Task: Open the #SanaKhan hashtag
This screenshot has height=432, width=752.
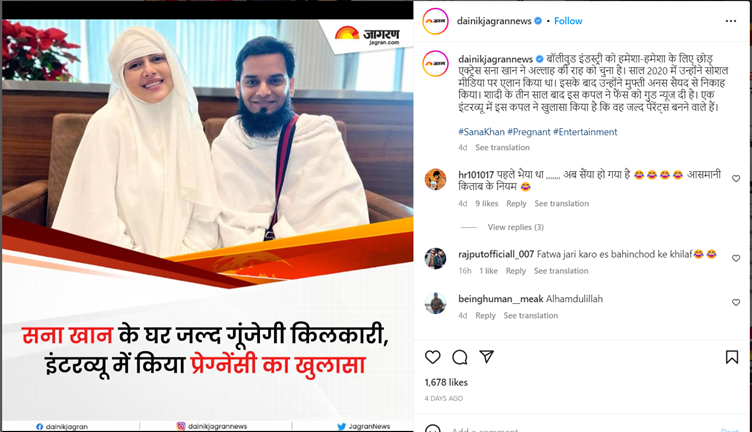Action: (481, 132)
